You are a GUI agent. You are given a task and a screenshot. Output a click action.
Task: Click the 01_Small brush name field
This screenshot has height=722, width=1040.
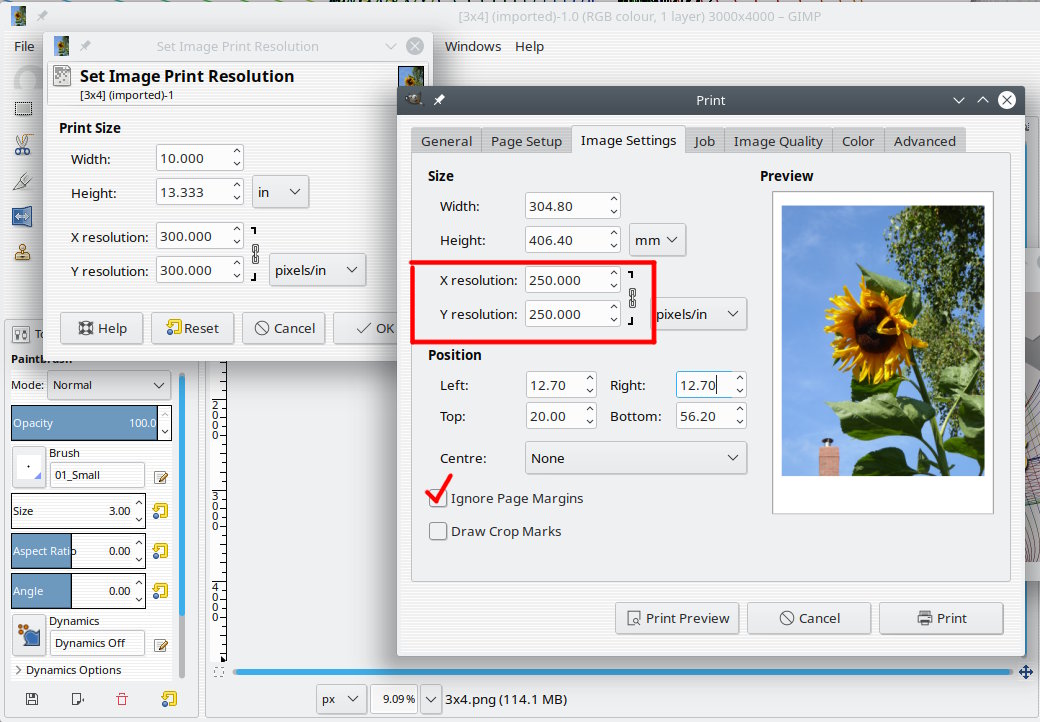click(x=97, y=475)
